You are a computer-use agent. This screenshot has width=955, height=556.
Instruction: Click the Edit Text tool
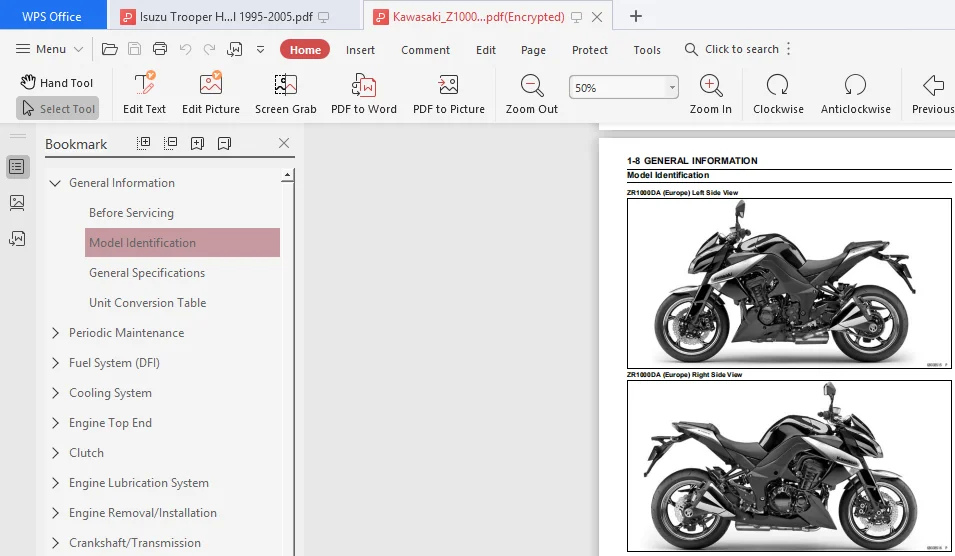[144, 93]
